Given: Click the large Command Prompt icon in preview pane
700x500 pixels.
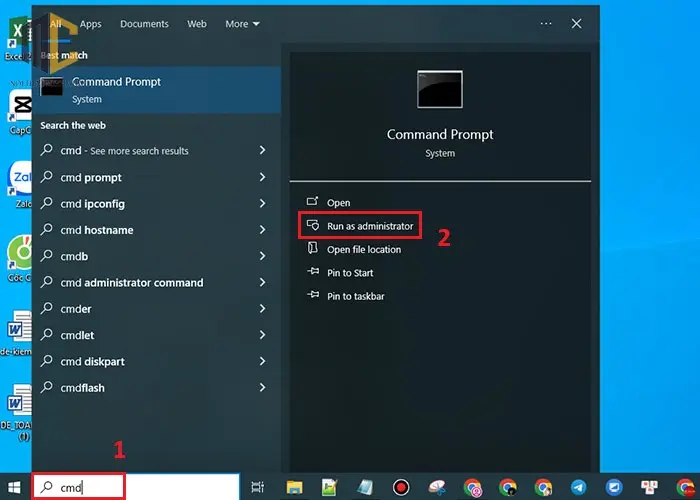Looking at the screenshot, I should 440,89.
